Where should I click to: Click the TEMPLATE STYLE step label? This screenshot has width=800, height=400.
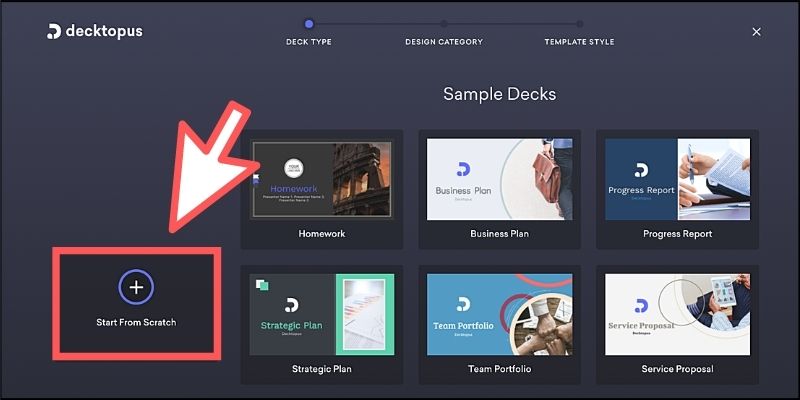(x=580, y=42)
